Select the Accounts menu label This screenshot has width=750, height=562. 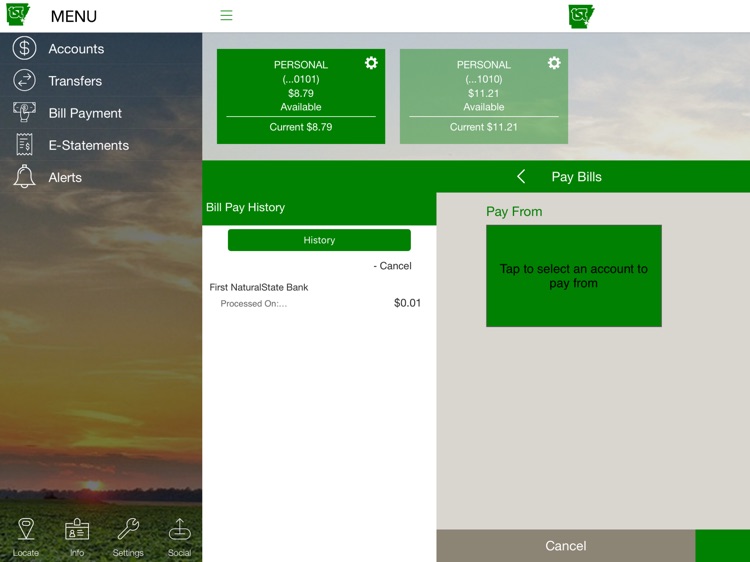click(76, 49)
